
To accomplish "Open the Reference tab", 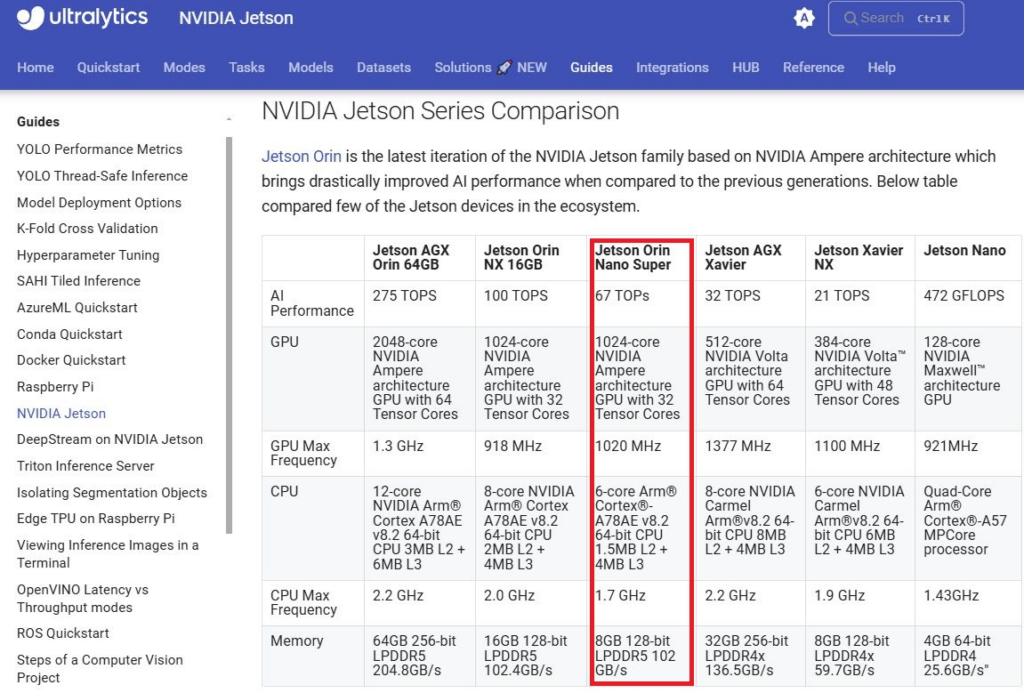I will click(x=813, y=67).
